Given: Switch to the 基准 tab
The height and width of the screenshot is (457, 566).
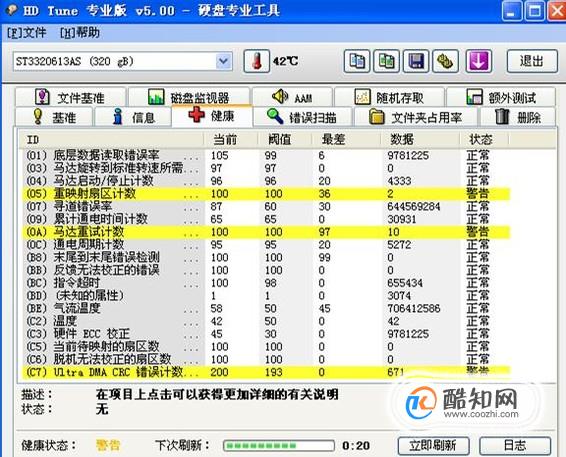Looking at the screenshot, I should 54,117.
